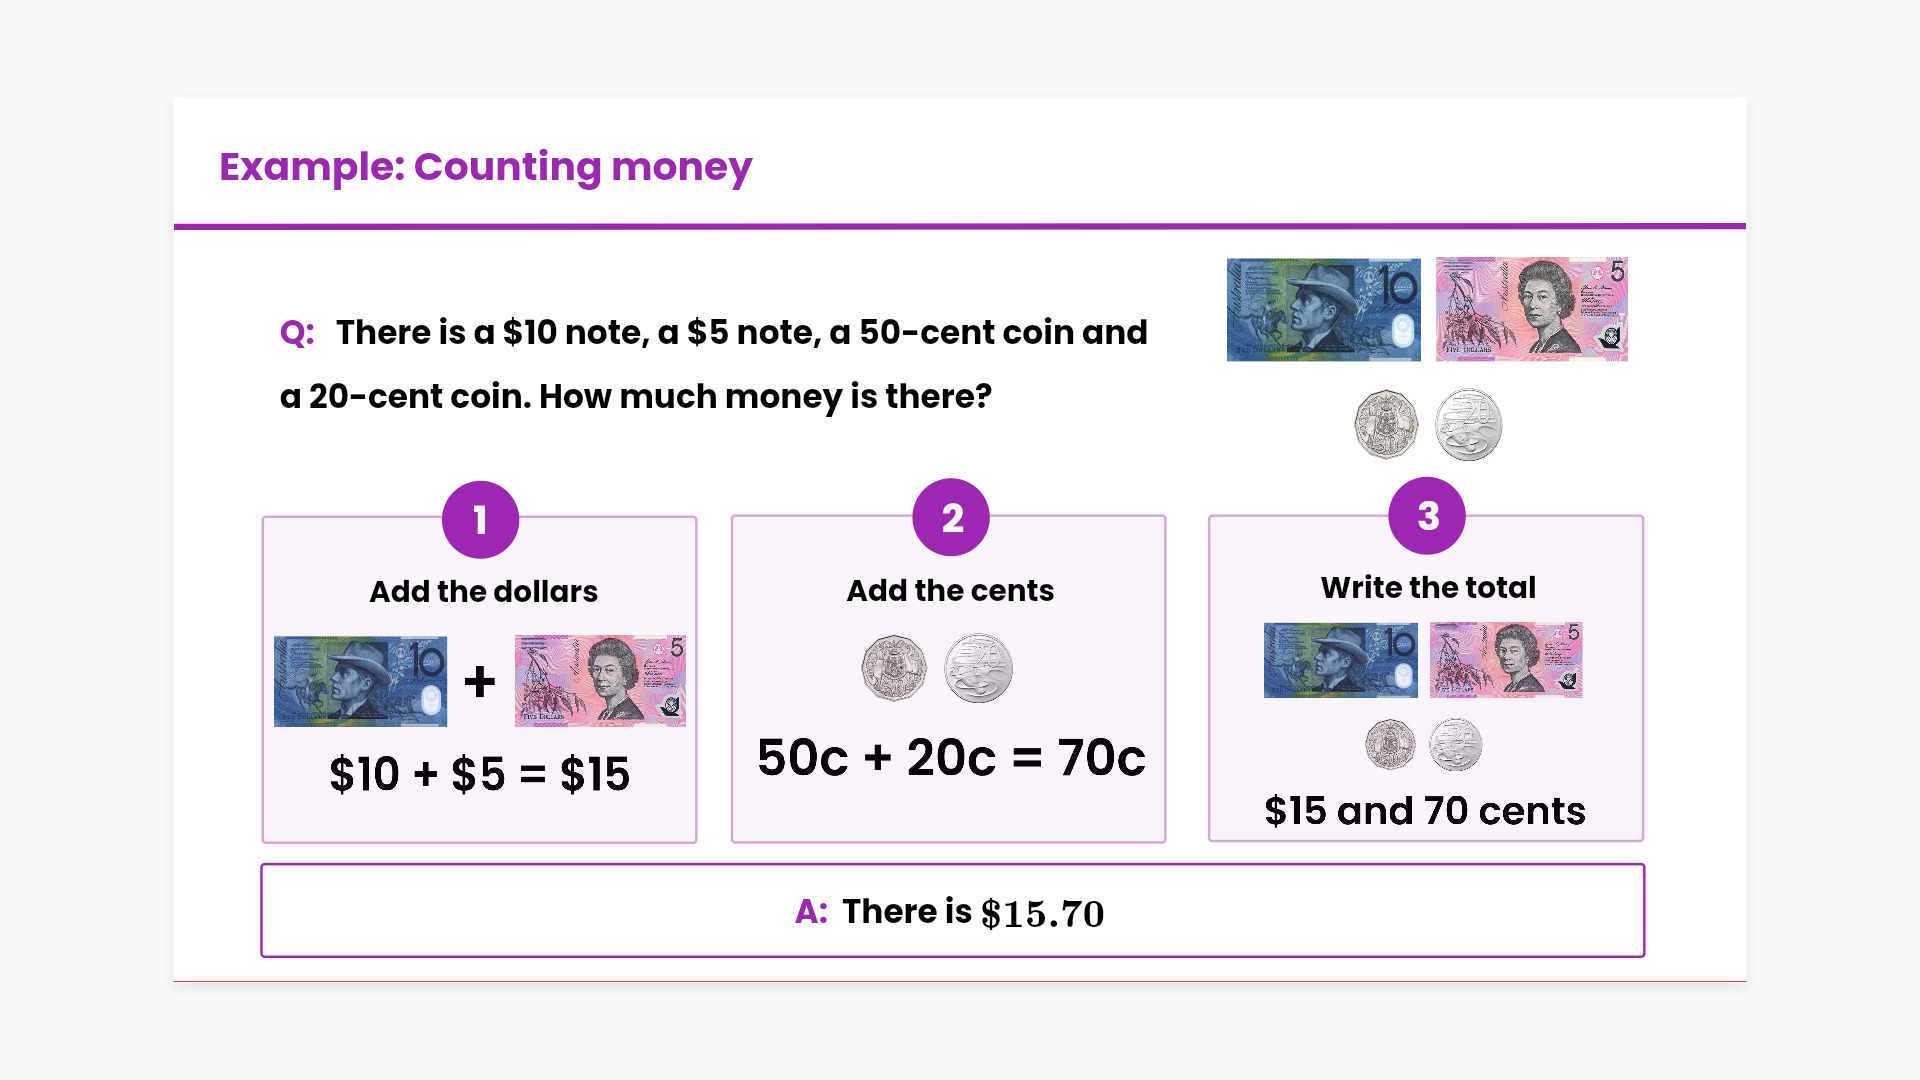Click the 50-cent coin in Write the total
The image size is (1920, 1080).
click(x=1390, y=745)
